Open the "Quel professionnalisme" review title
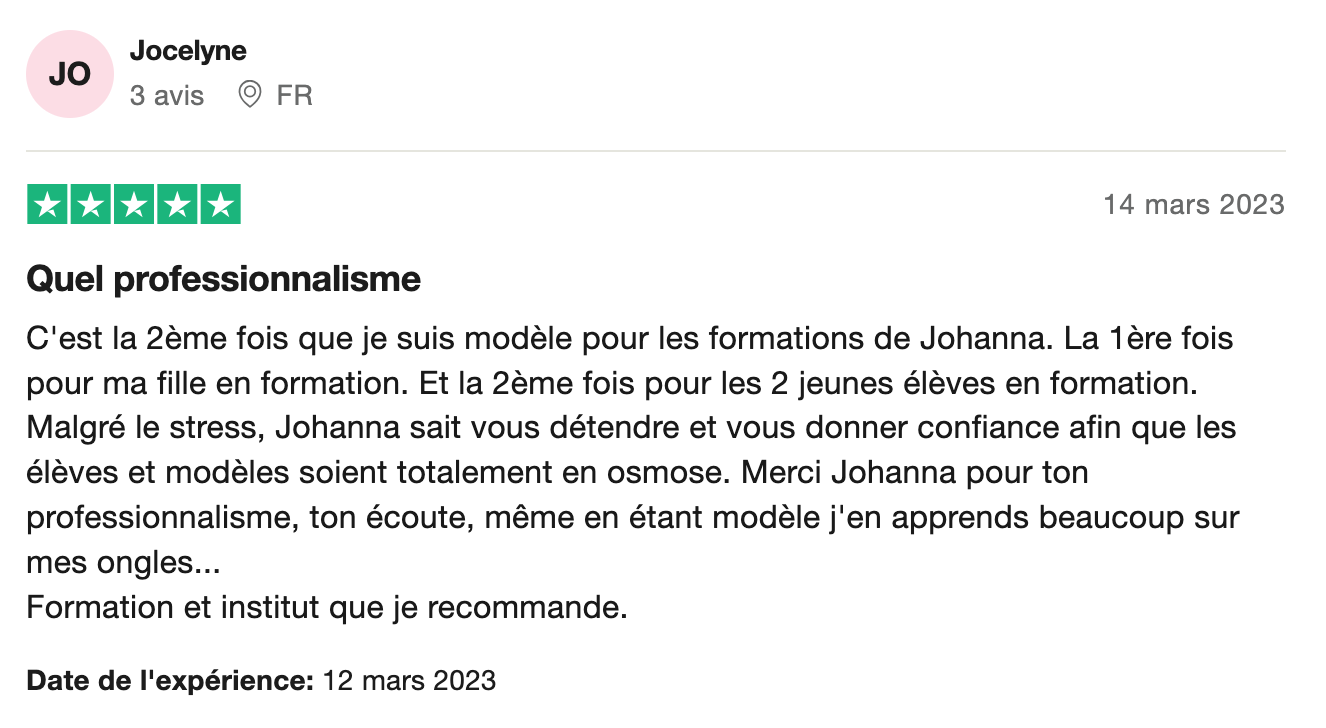The width and height of the screenshot is (1326, 728). click(x=224, y=279)
